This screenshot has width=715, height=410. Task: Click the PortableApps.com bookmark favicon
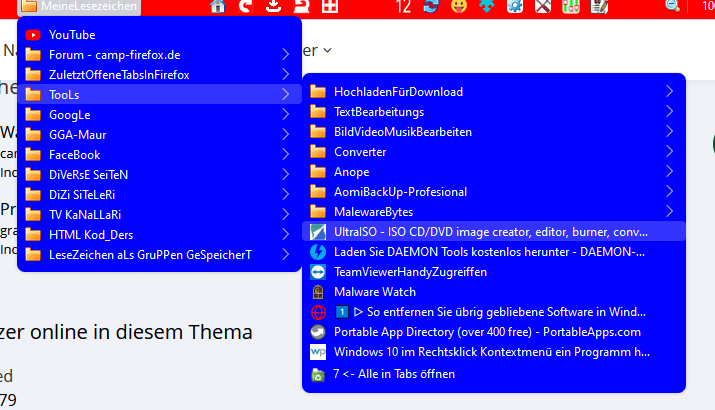pos(318,332)
